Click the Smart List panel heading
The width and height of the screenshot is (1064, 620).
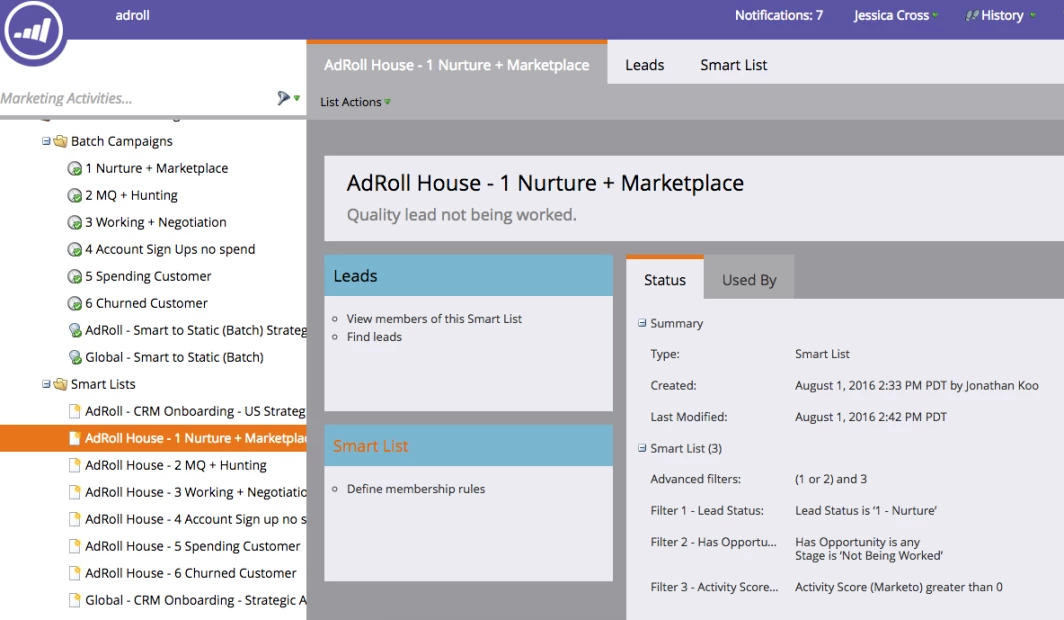[x=370, y=446]
